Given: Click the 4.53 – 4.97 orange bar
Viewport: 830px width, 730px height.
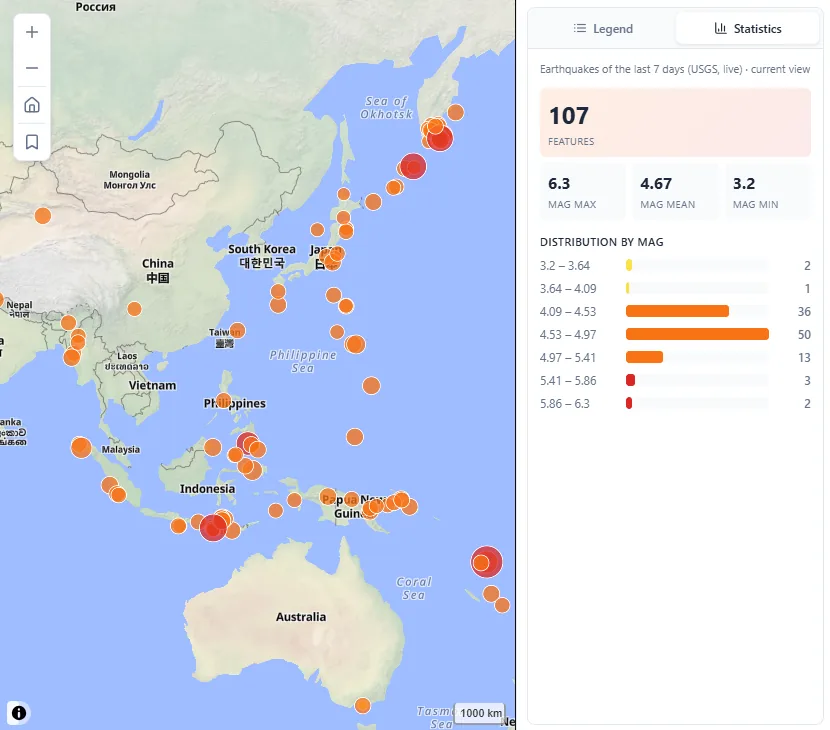Looking at the screenshot, I should pyautogui.click(x=697, y=334).
